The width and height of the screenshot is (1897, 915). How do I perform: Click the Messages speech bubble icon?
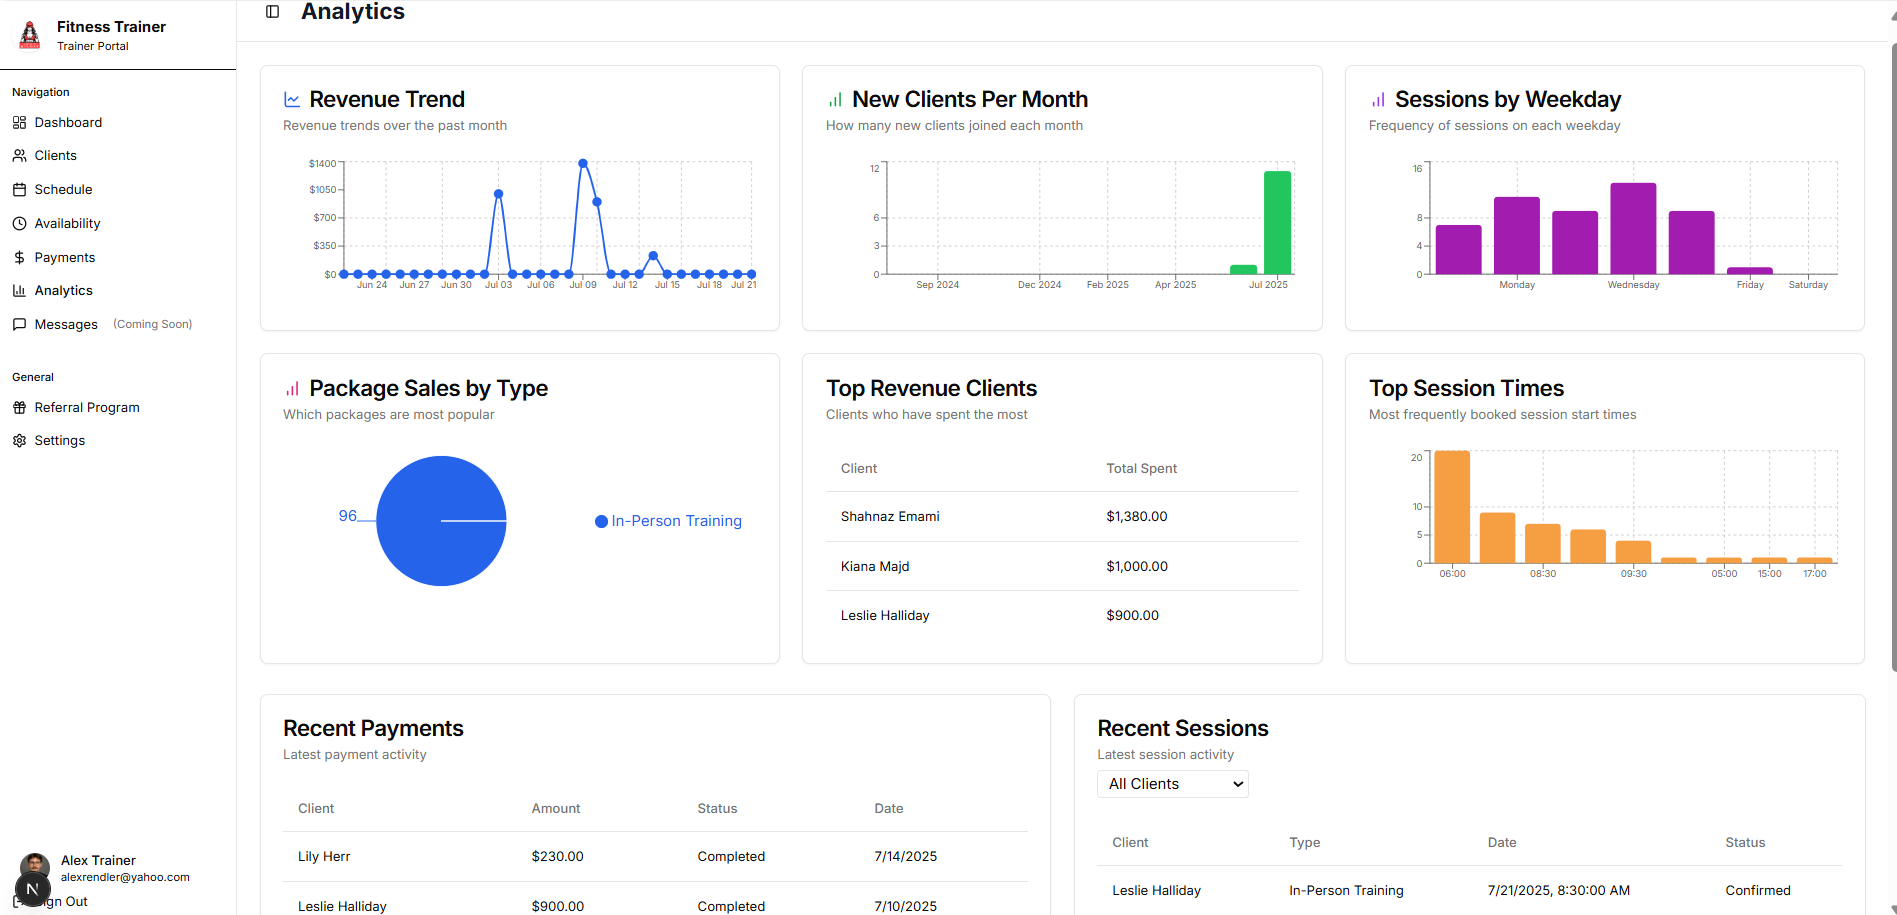(19, 324)
